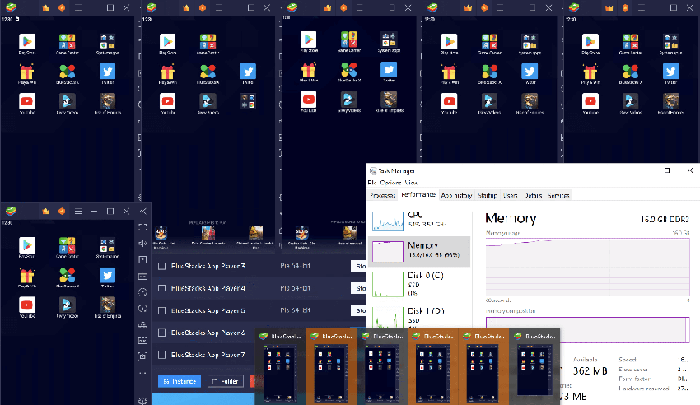The width and height of the screenshot is (700, 405).
Task: Check the BlueStacks App Player 3 checkbox
Action: pos(162,266)
